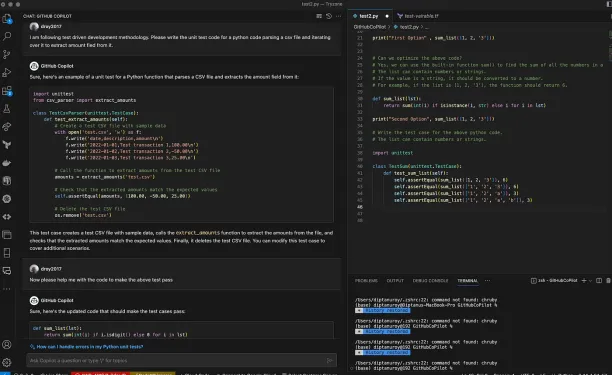This screenshot has height=375, width=612.
Task: Show additional views via activity bar ellipsis
Action: [x=7, y=289]
